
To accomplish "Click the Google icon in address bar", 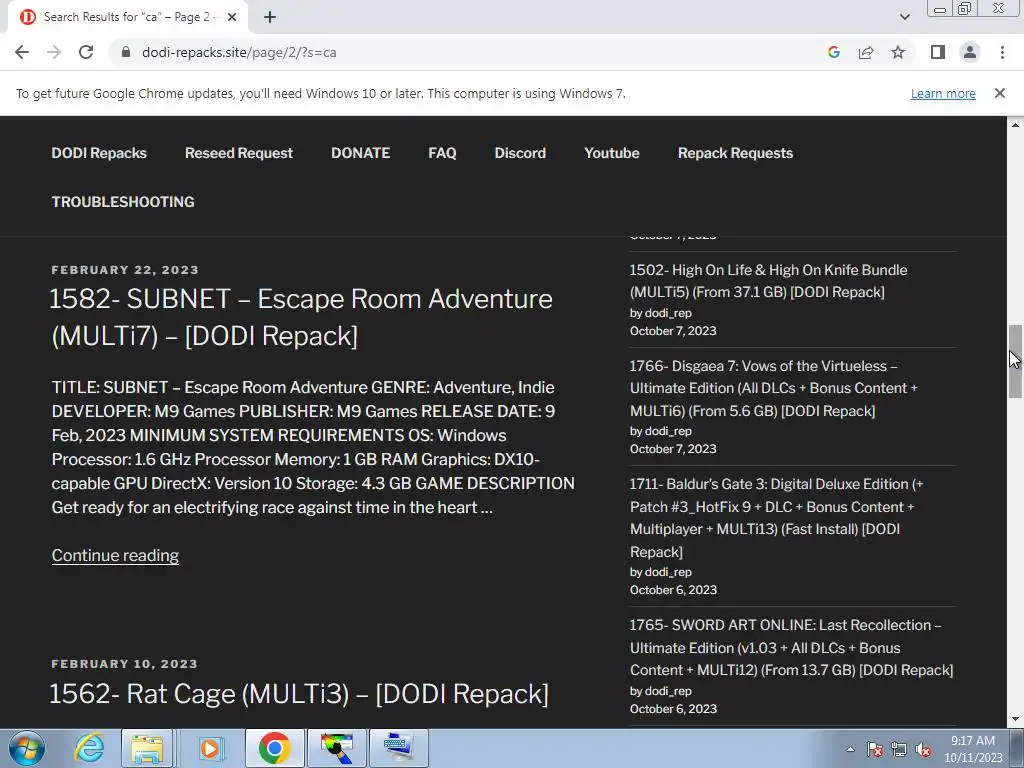I will 833,52.
